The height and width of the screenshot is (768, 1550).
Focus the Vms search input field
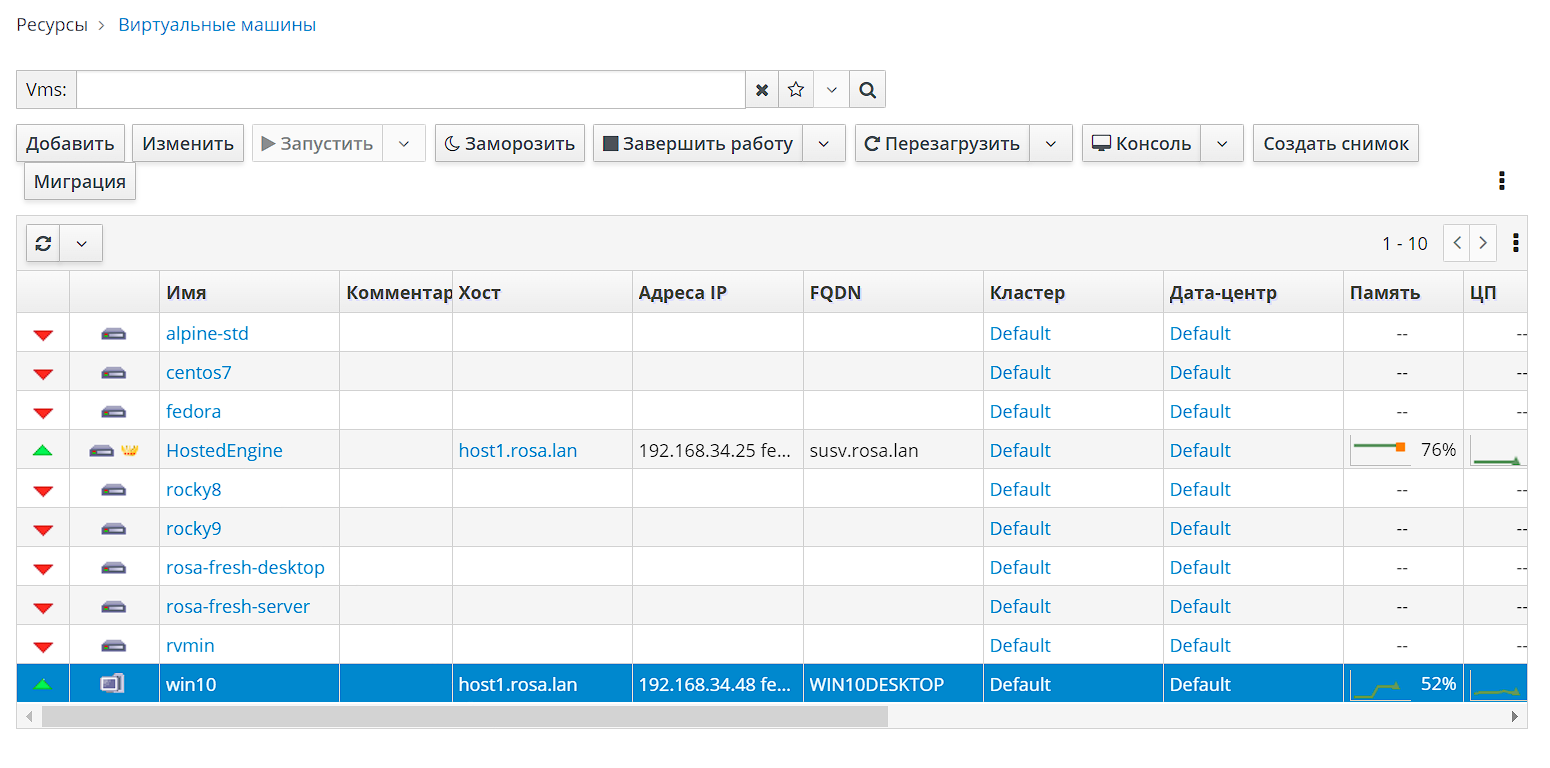[410, 90]
